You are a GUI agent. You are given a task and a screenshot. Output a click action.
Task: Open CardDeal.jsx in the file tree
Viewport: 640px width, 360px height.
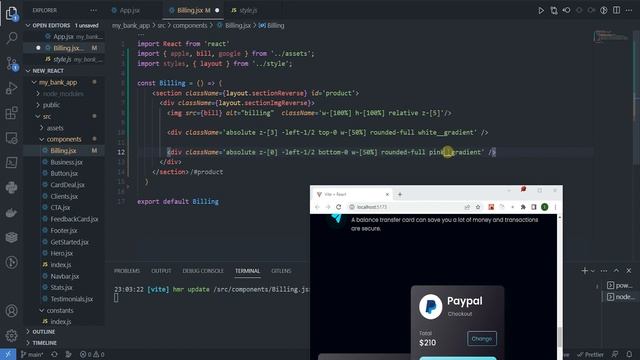67,185
